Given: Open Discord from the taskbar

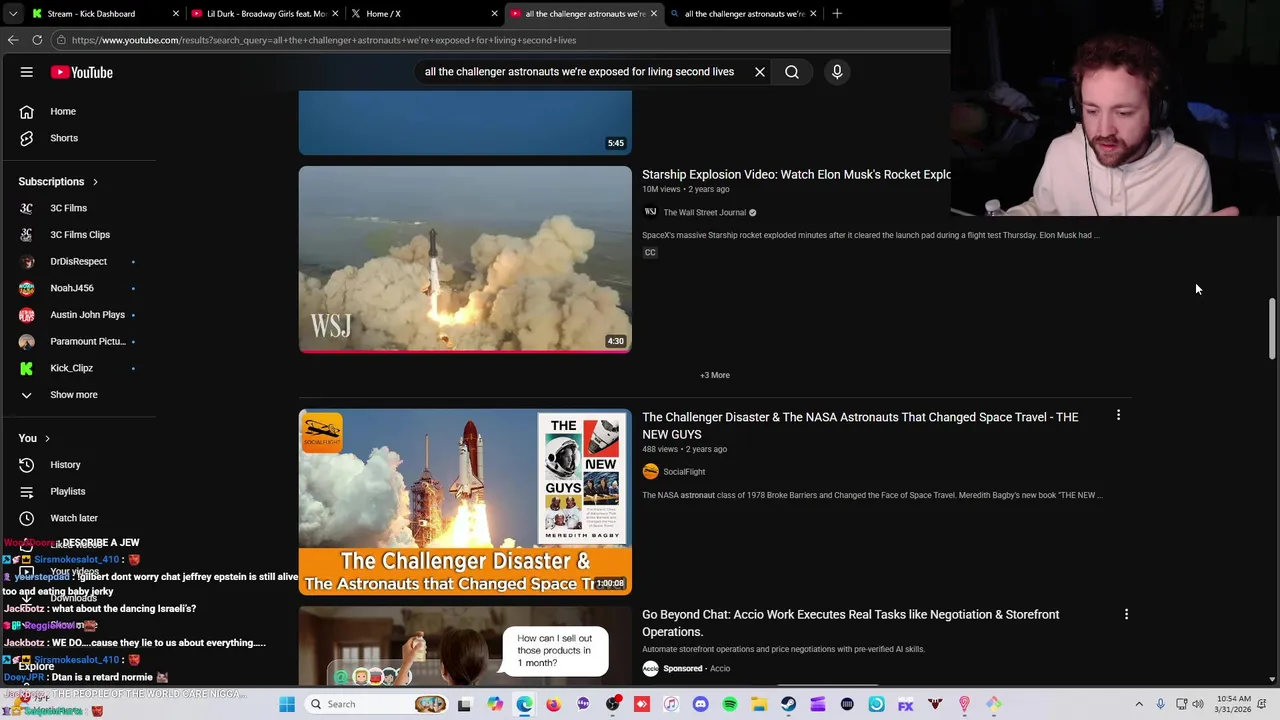Looking at the screenshot, I should click(x=700, y=704).
